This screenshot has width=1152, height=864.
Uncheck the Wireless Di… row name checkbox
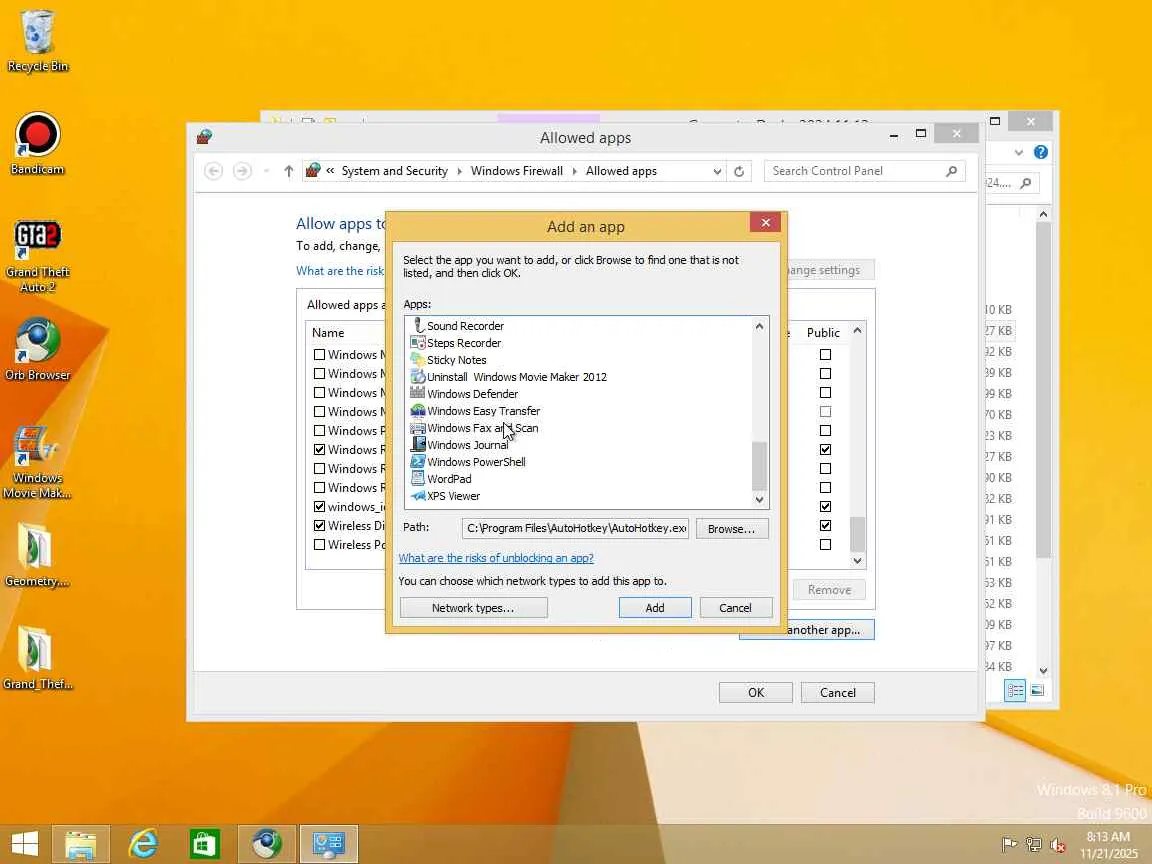click(319, 525)
